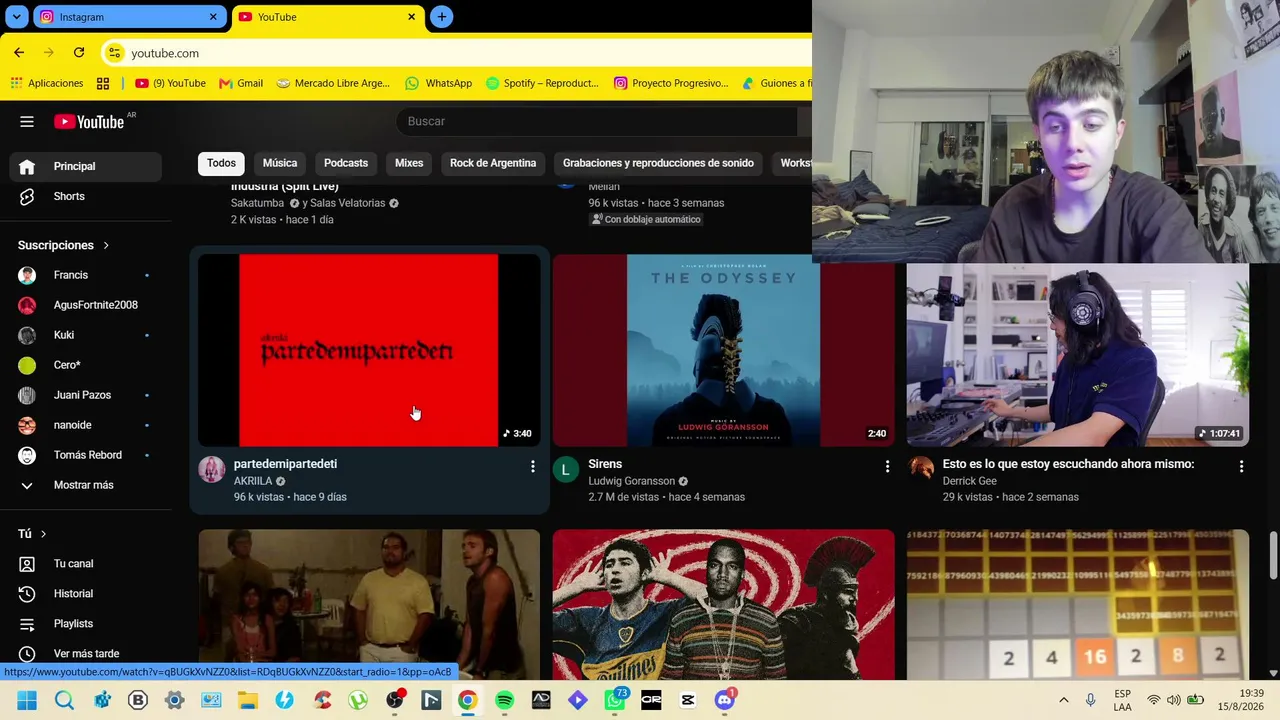Open the Juani Pazos subscription
This screenshot has width=1280, height=720.
[x=85, y=395]
